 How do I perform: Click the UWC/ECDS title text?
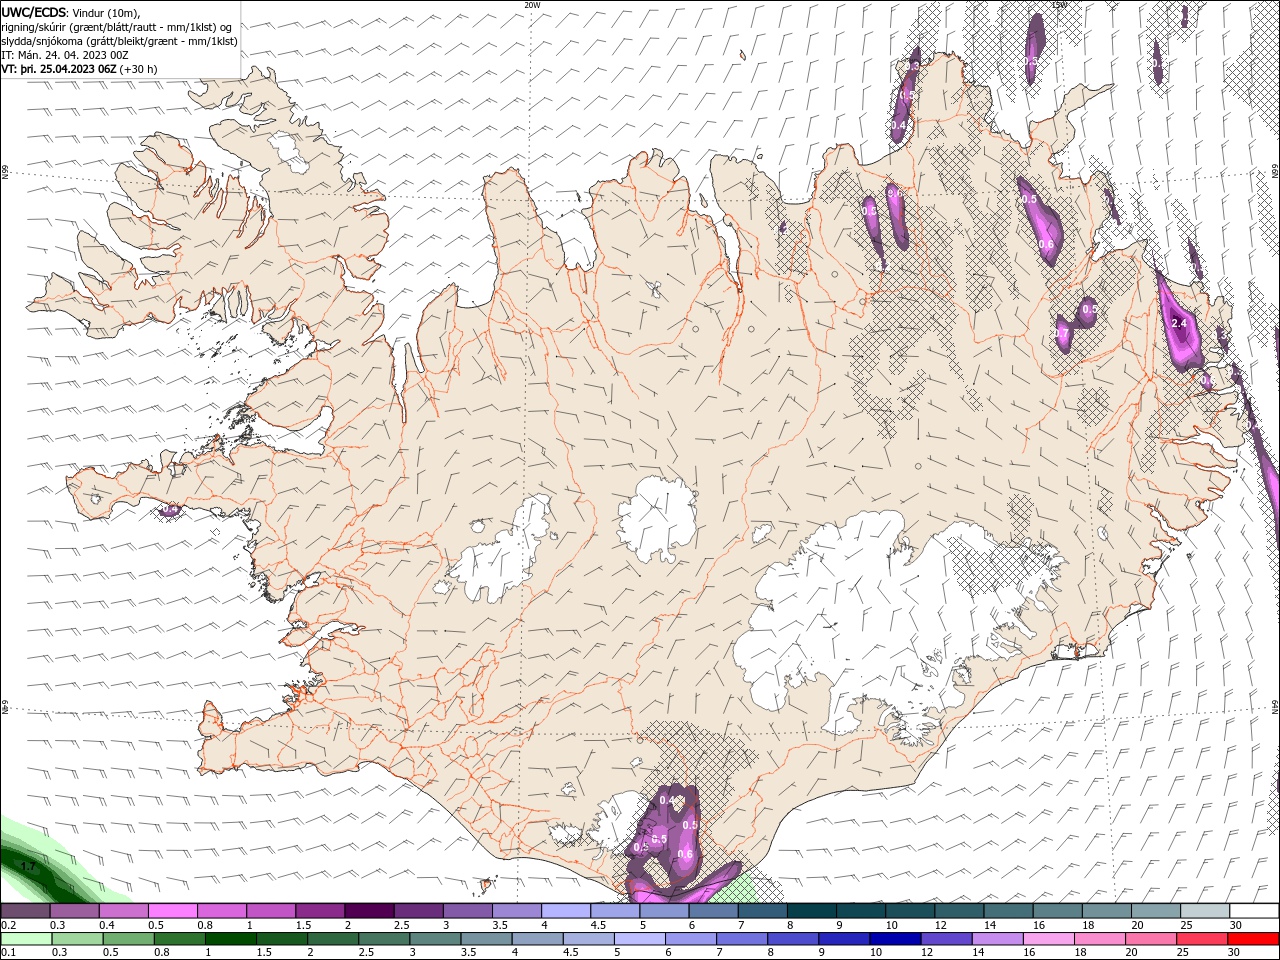34,12
